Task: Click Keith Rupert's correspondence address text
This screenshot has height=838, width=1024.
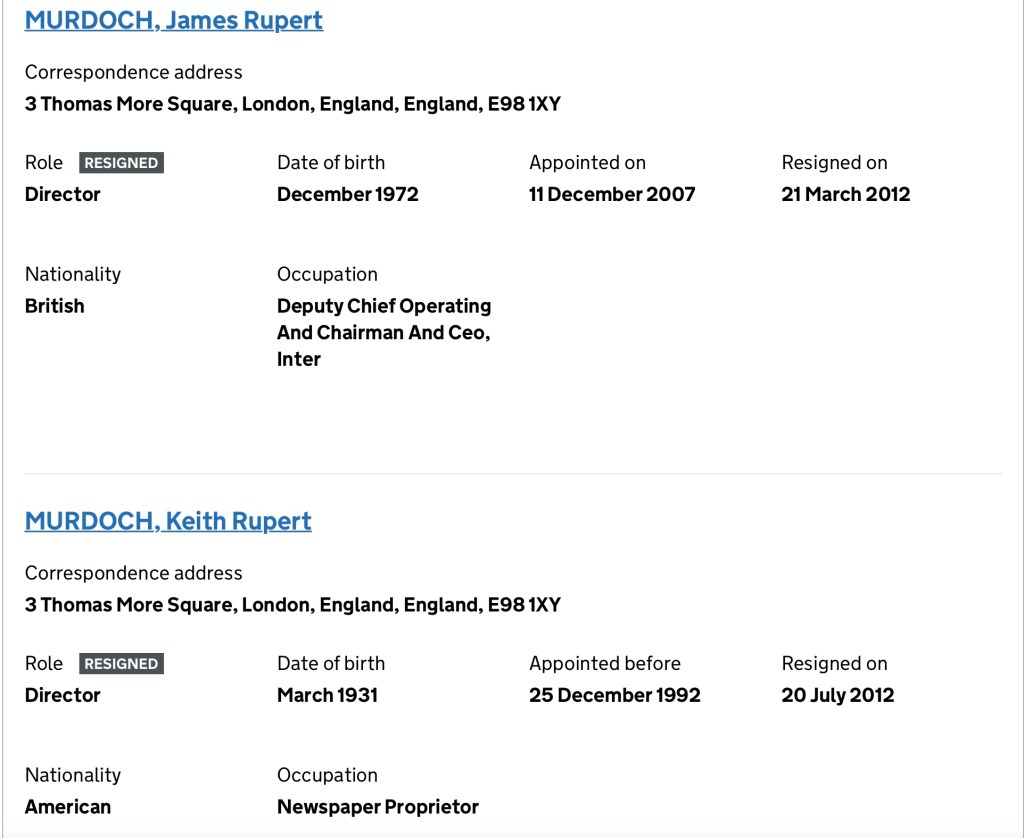Action: point(292,605)
